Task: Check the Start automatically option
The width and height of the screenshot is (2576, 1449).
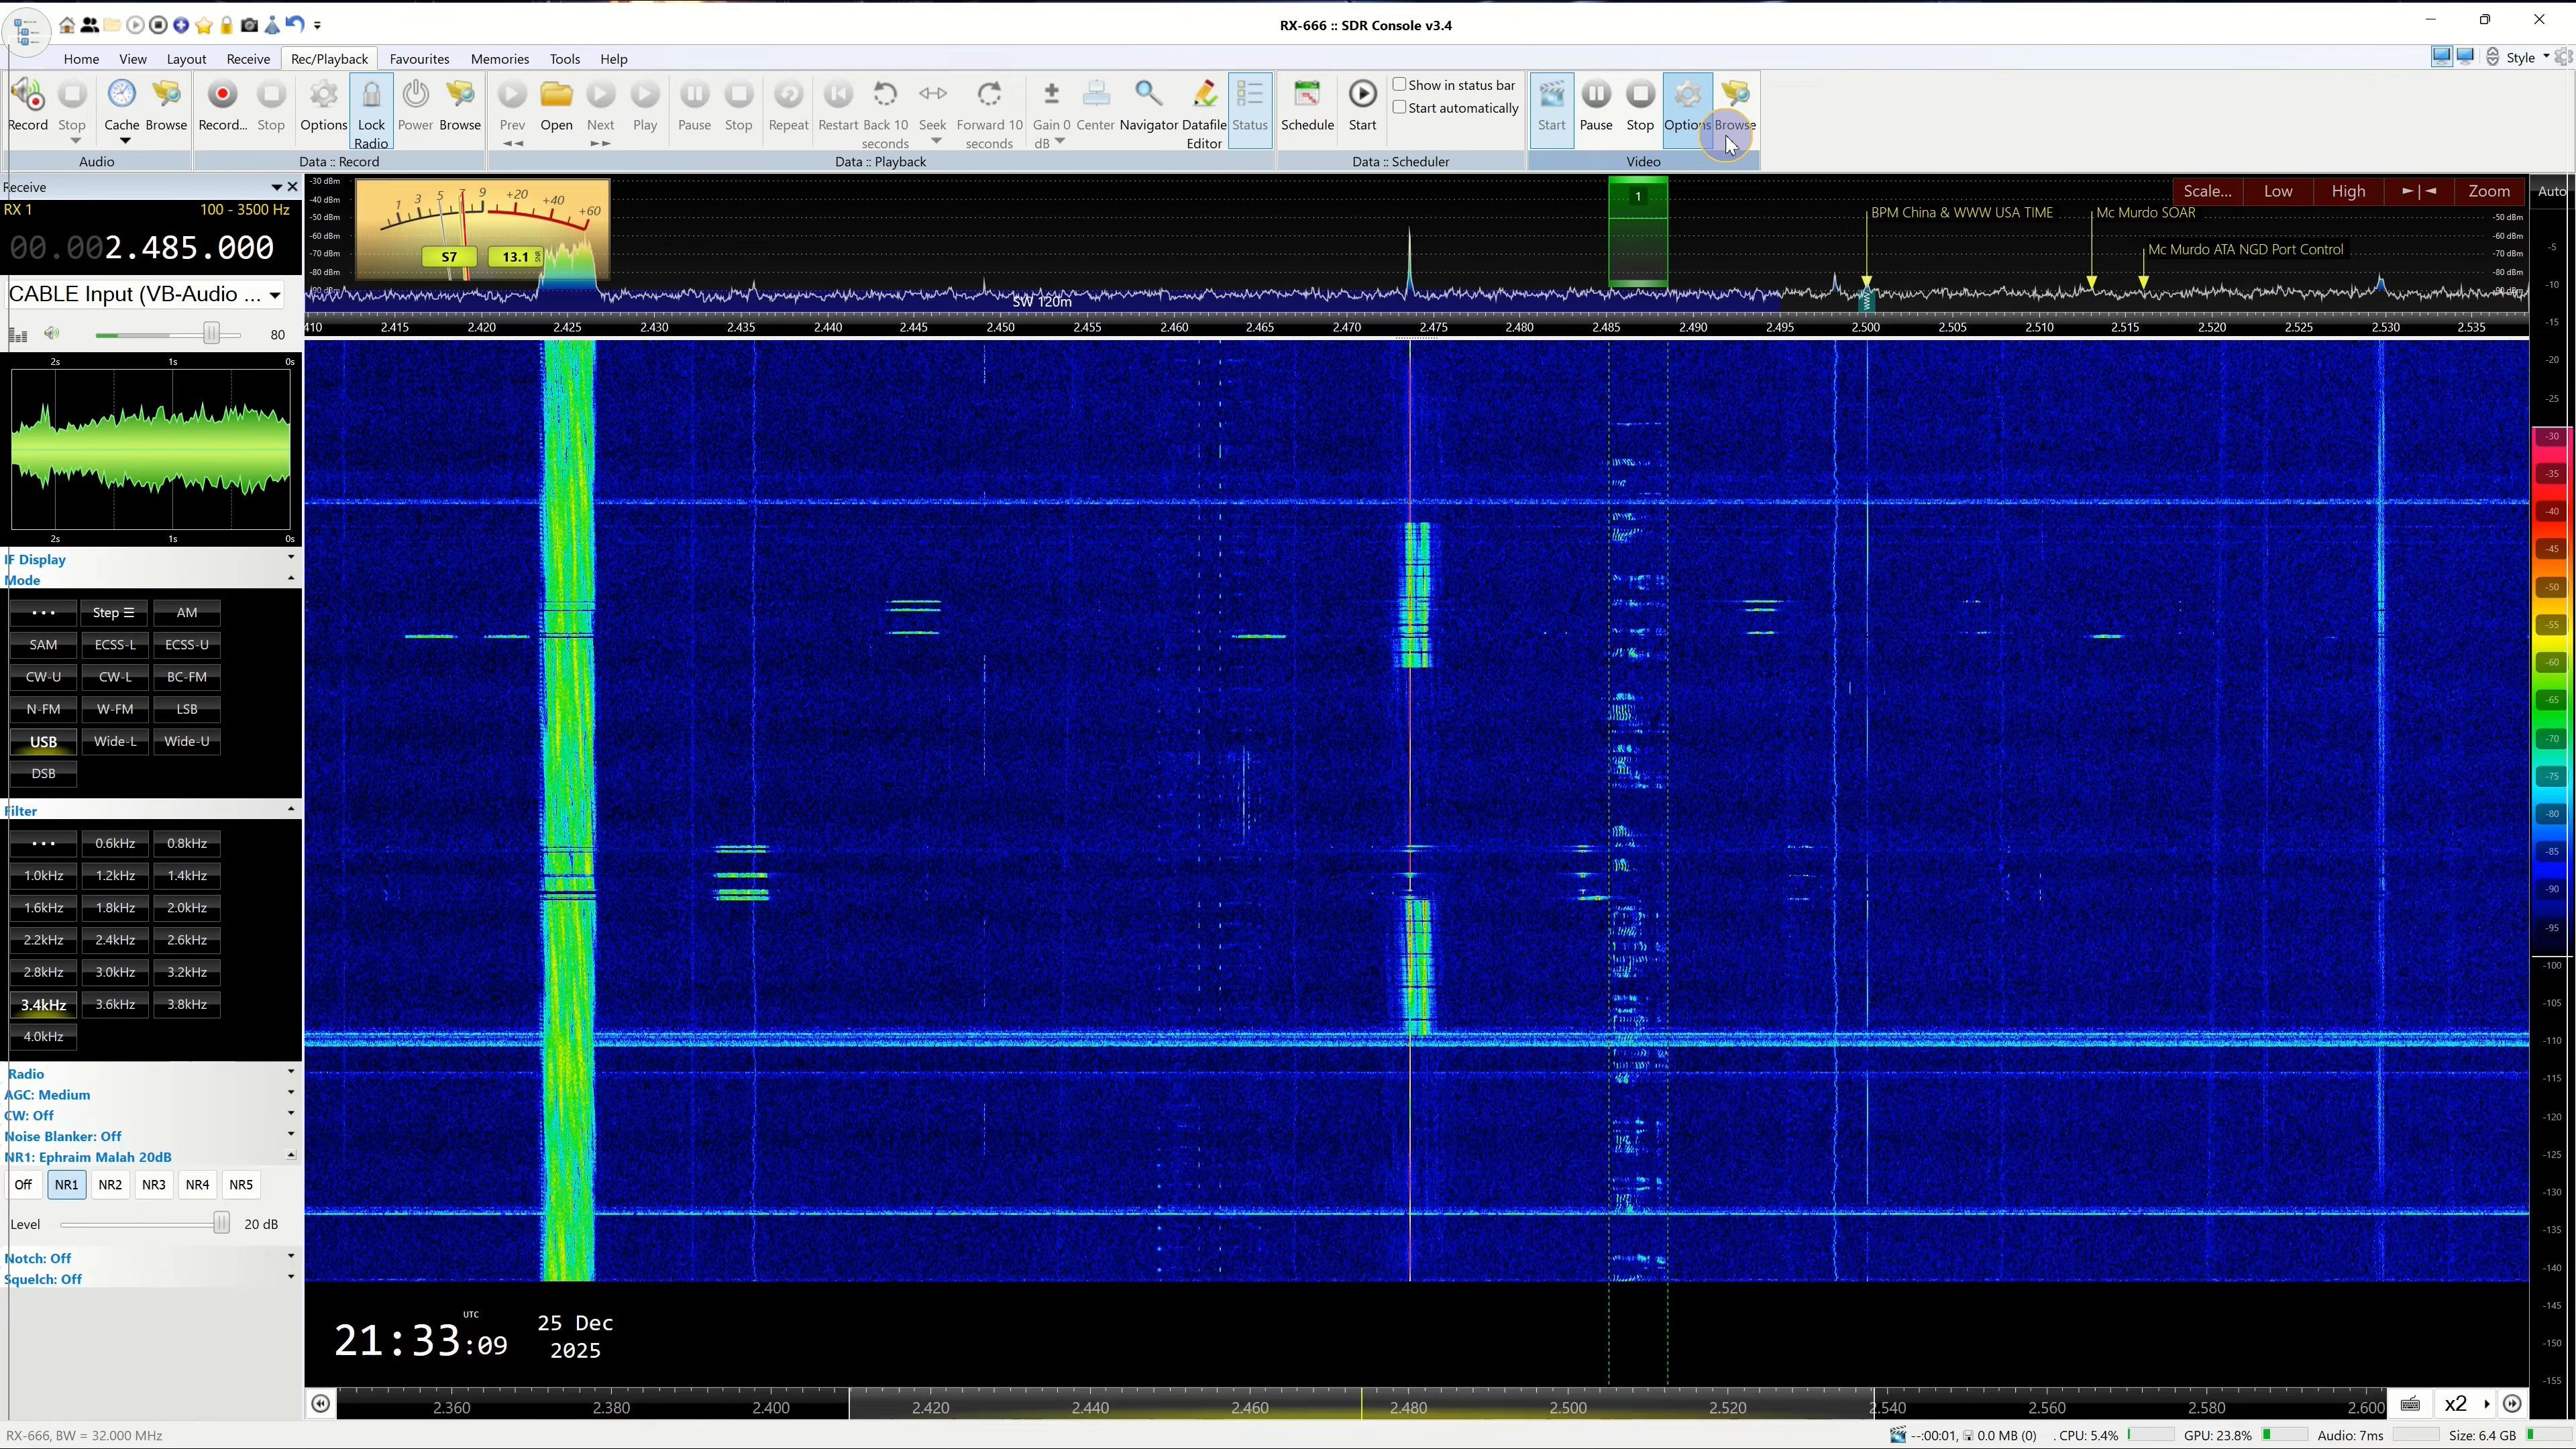Action: click(x=1400, y=108)
